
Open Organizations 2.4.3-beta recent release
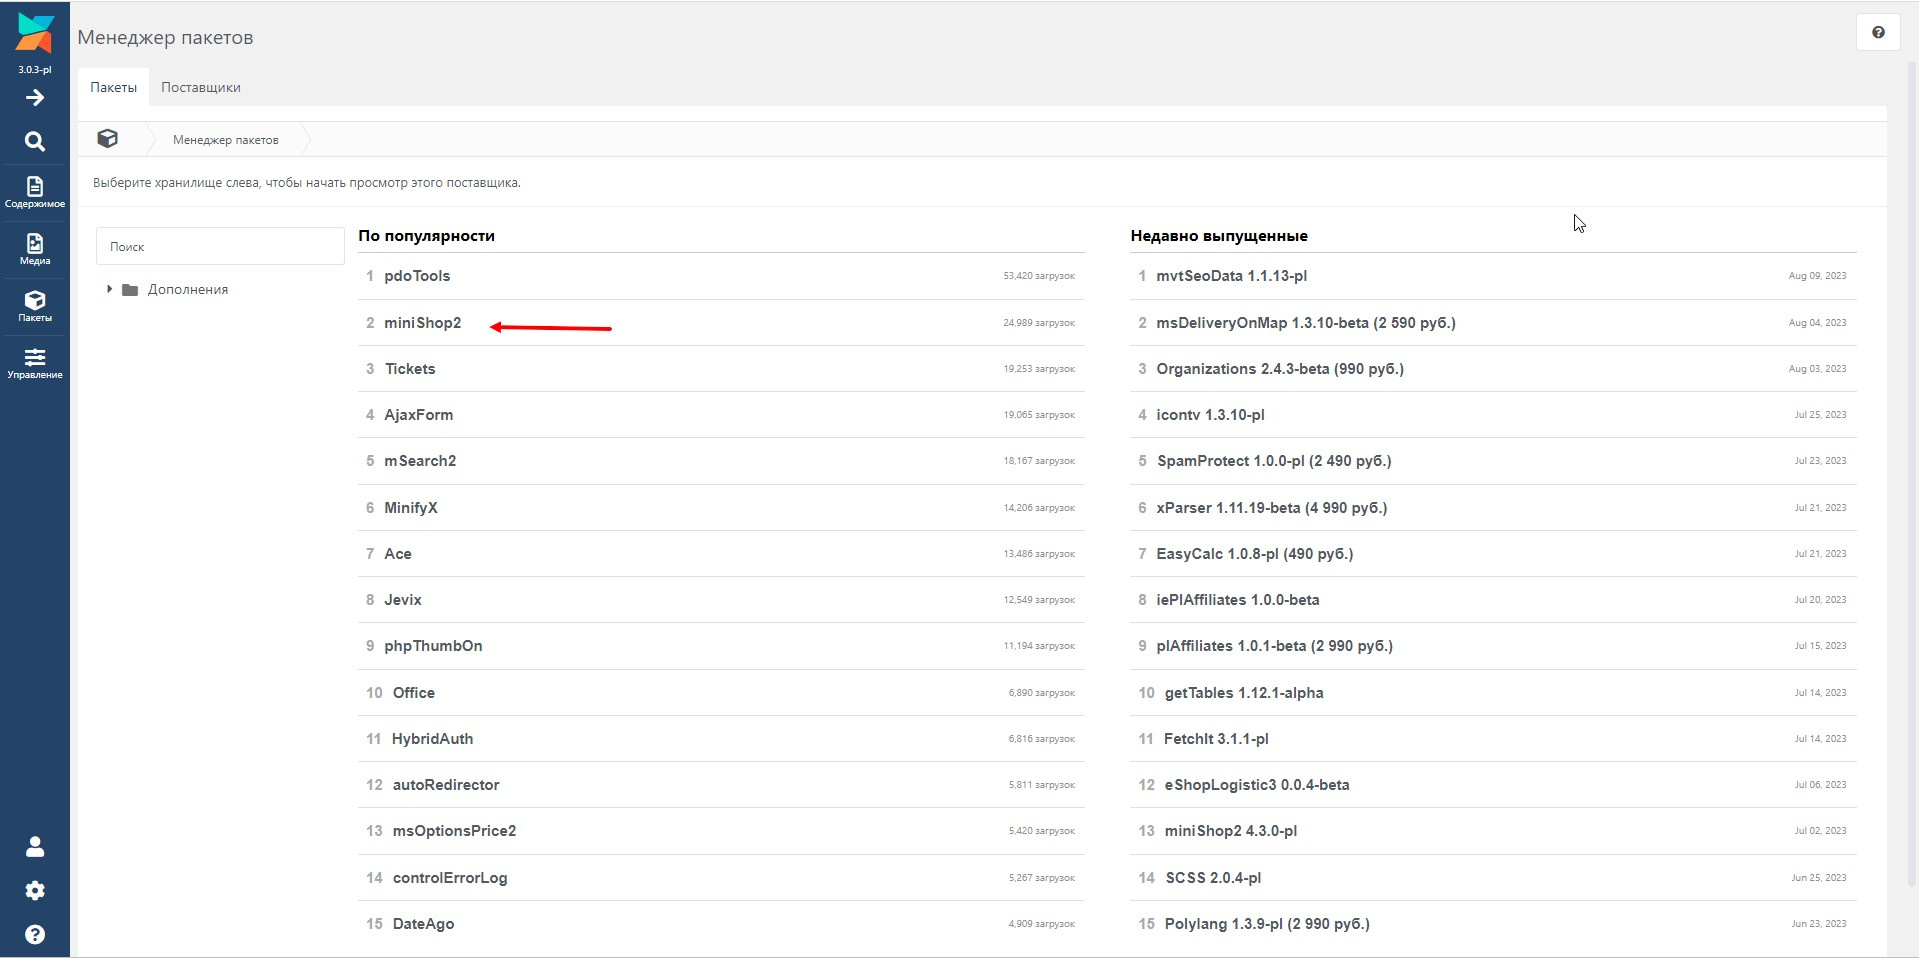click(x=1280, y=369)
